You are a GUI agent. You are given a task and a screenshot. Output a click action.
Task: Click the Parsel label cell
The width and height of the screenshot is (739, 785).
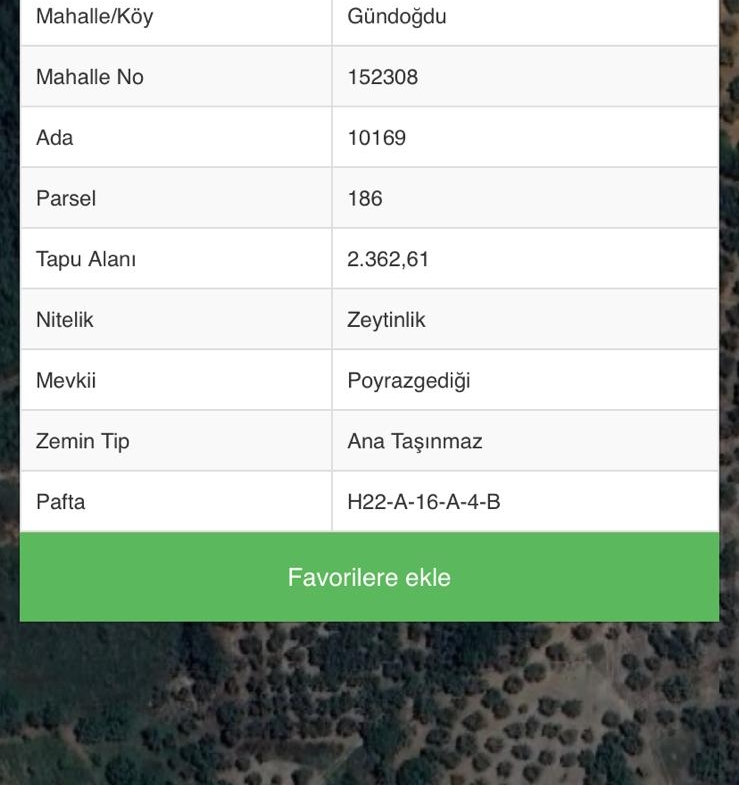tap(66, 198)
